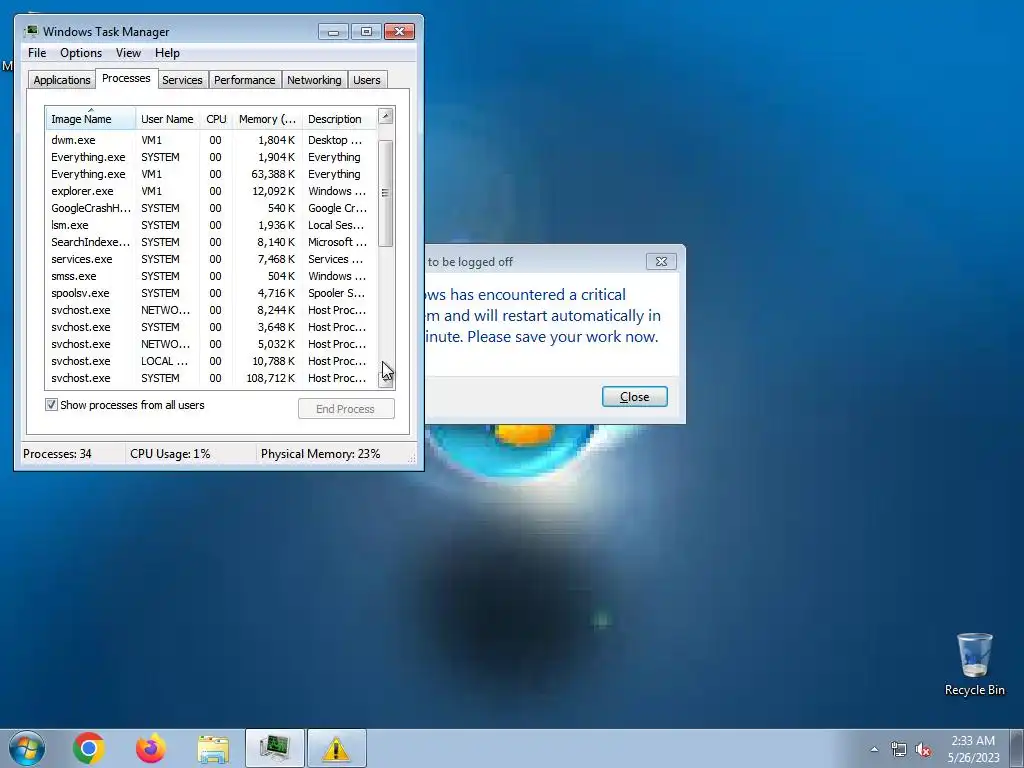Open the Recycle Bin desktop icon
Image resolution: width=1024 pixels, height=768 pixels.
[974, 665]
